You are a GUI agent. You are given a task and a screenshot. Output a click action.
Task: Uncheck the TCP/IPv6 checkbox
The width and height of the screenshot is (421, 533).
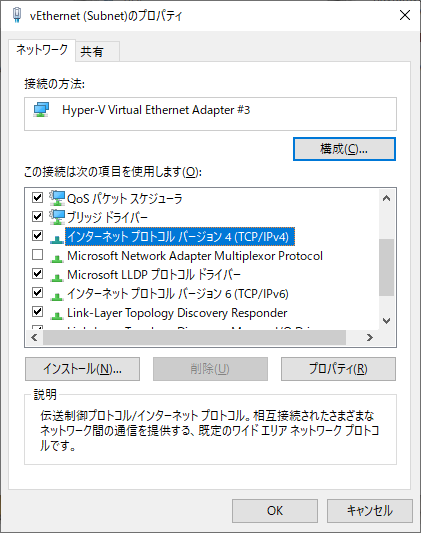(37, 292)
